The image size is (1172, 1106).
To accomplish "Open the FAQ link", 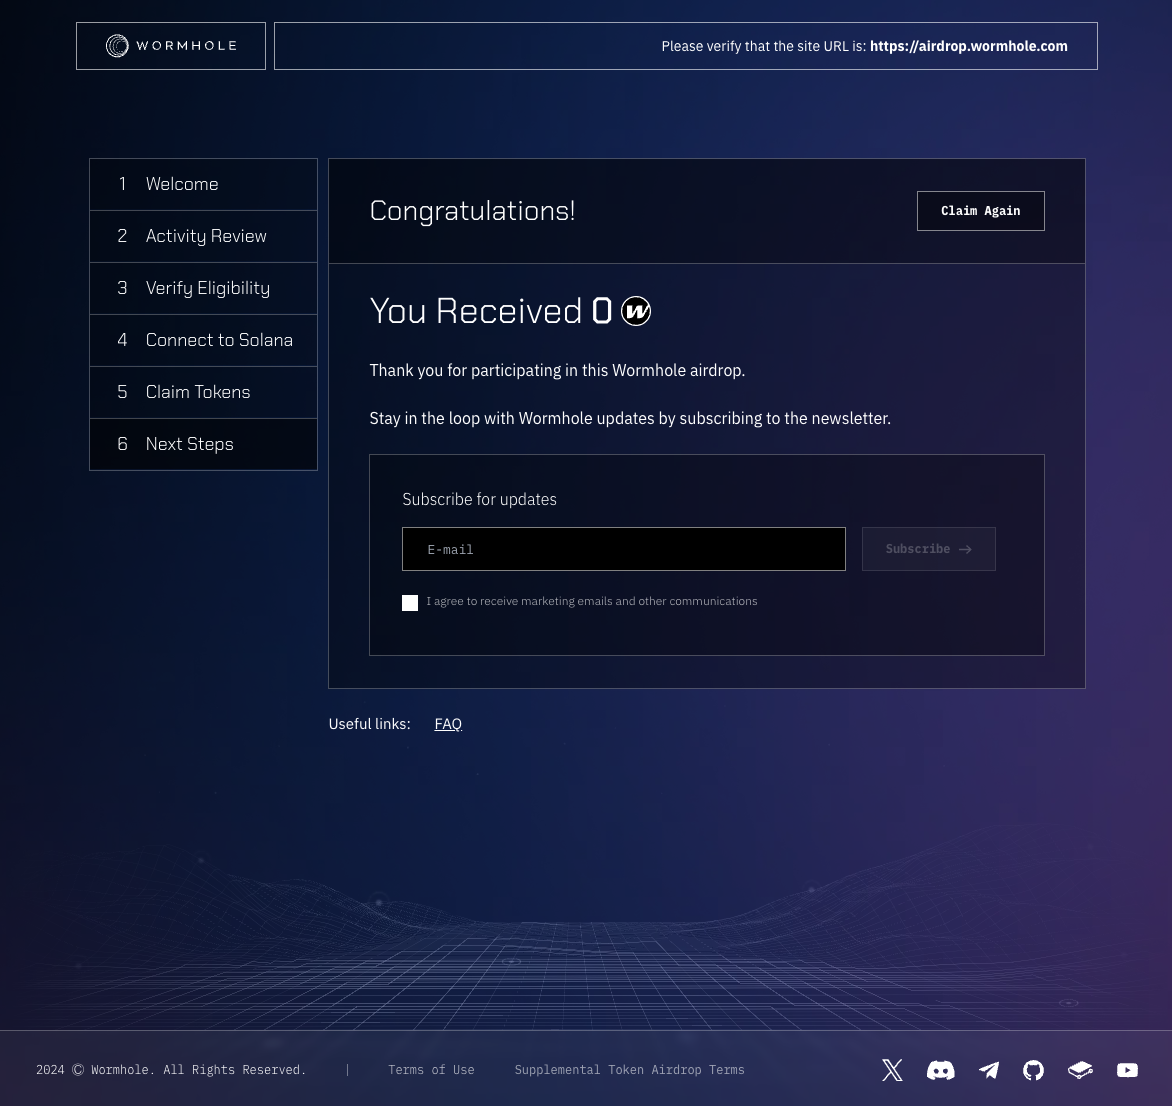I will pos(448,723).
